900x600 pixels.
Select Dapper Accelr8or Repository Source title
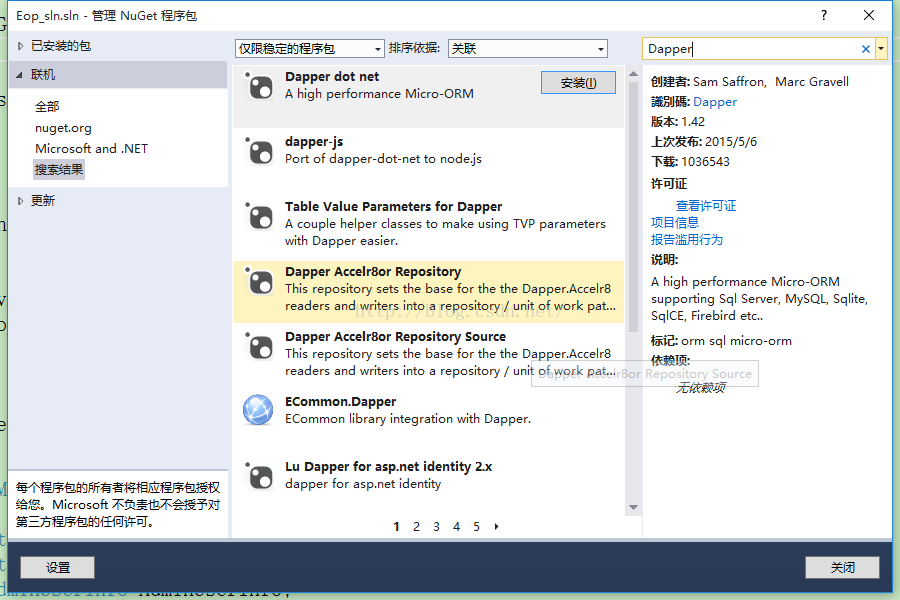tap(395, 336)
